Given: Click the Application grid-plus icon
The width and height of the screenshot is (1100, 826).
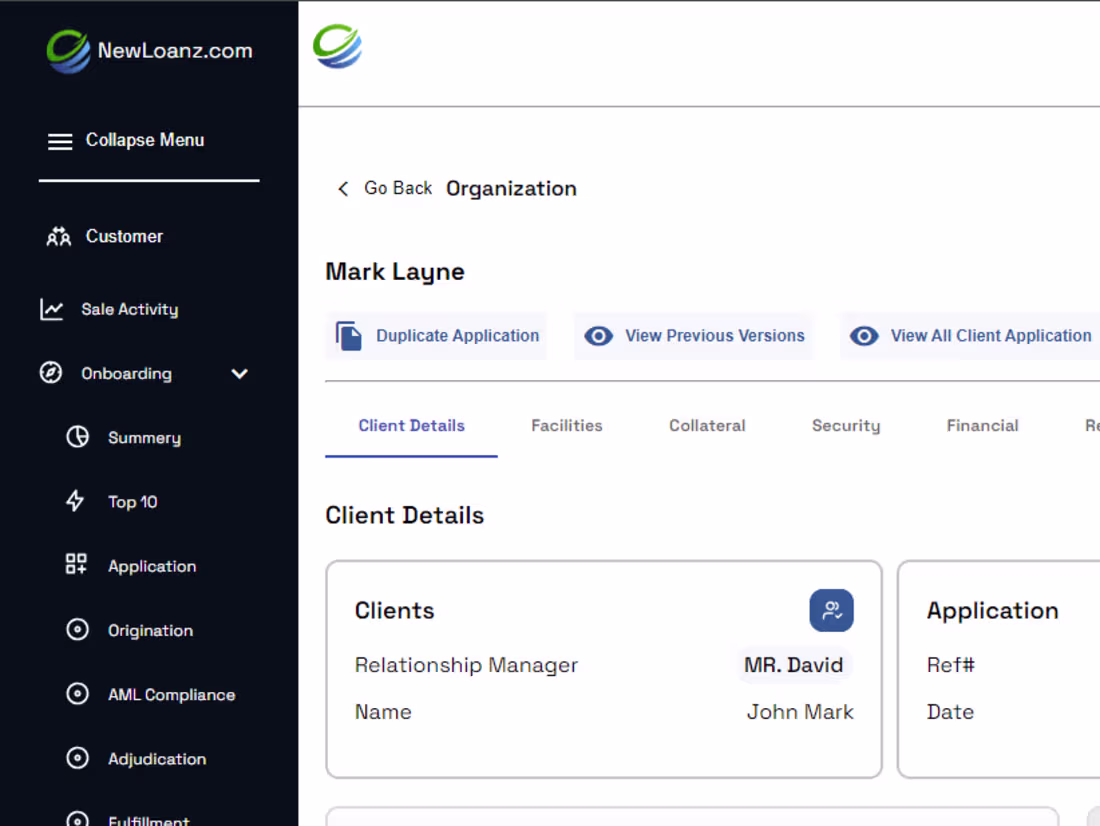Looking at the screenshot, I should [x=76, y=565].
